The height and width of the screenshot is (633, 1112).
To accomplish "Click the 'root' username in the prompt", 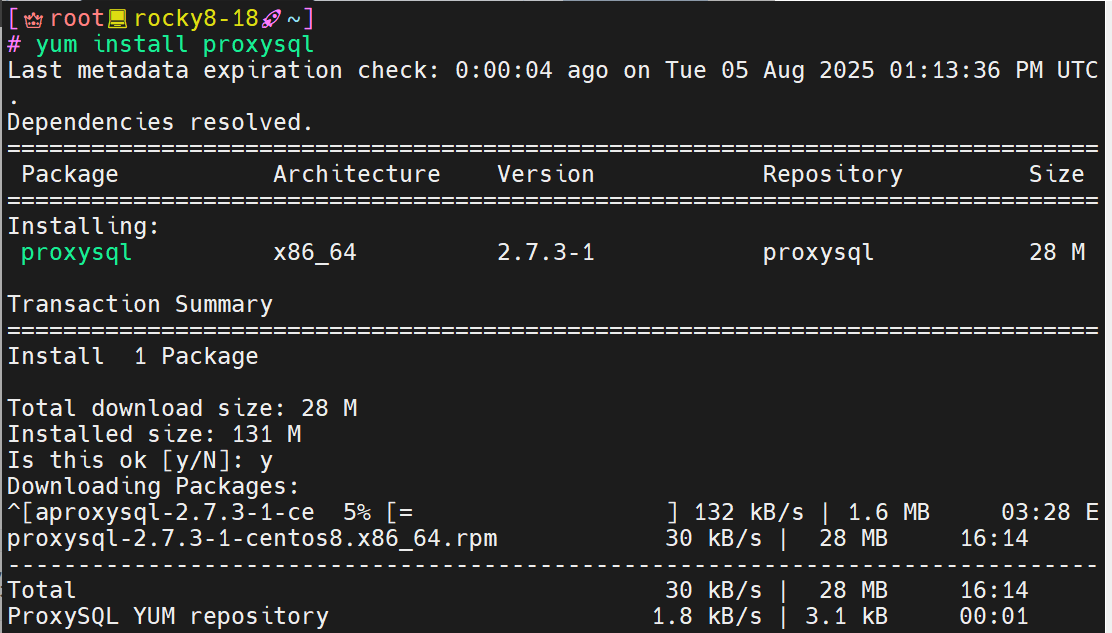I will (x=77, y=18).
